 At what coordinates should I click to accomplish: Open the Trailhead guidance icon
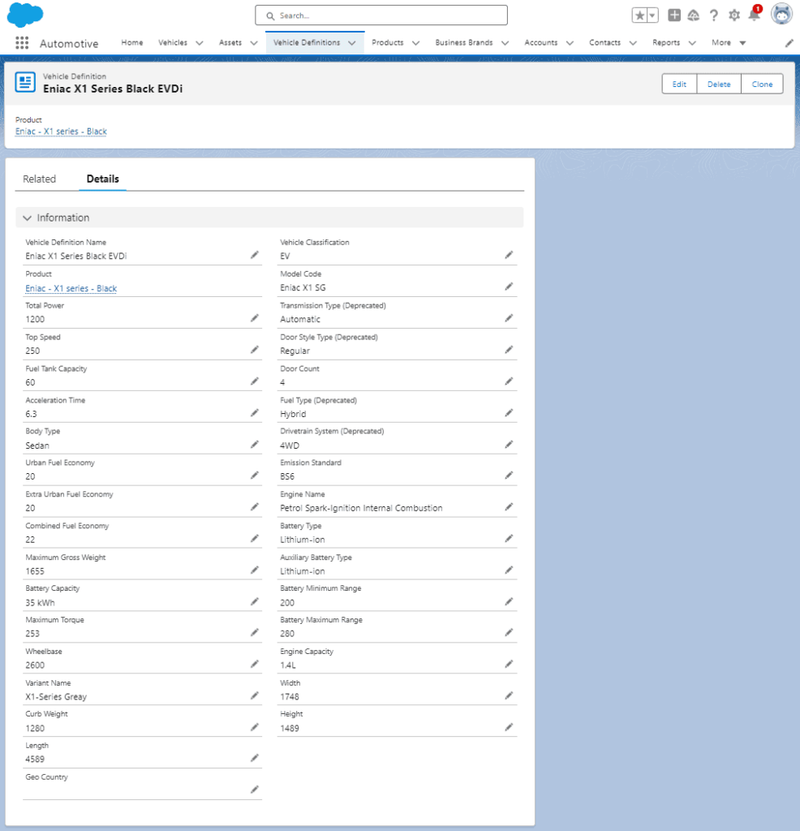pos(694,15)
